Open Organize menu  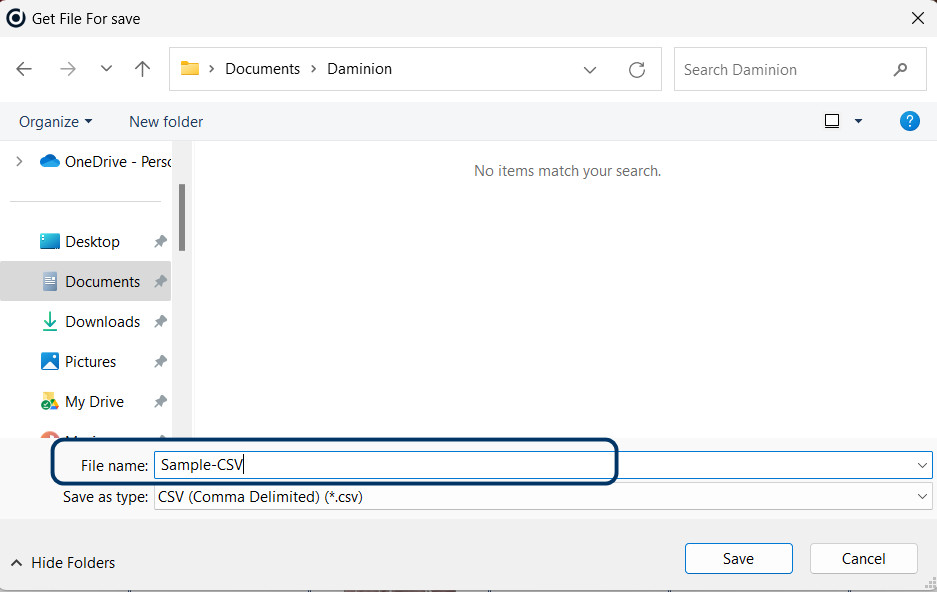click(x=56, y=121)
